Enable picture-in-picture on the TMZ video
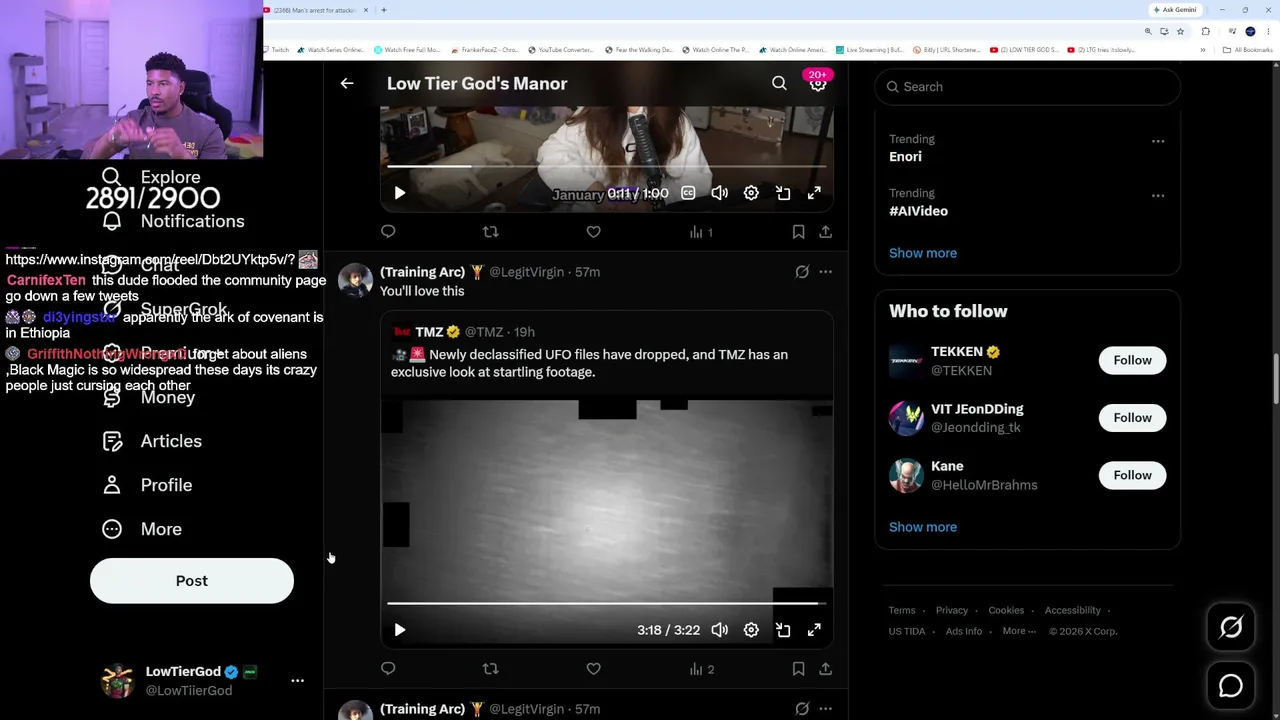1280x720 pixels. point(783,630)
